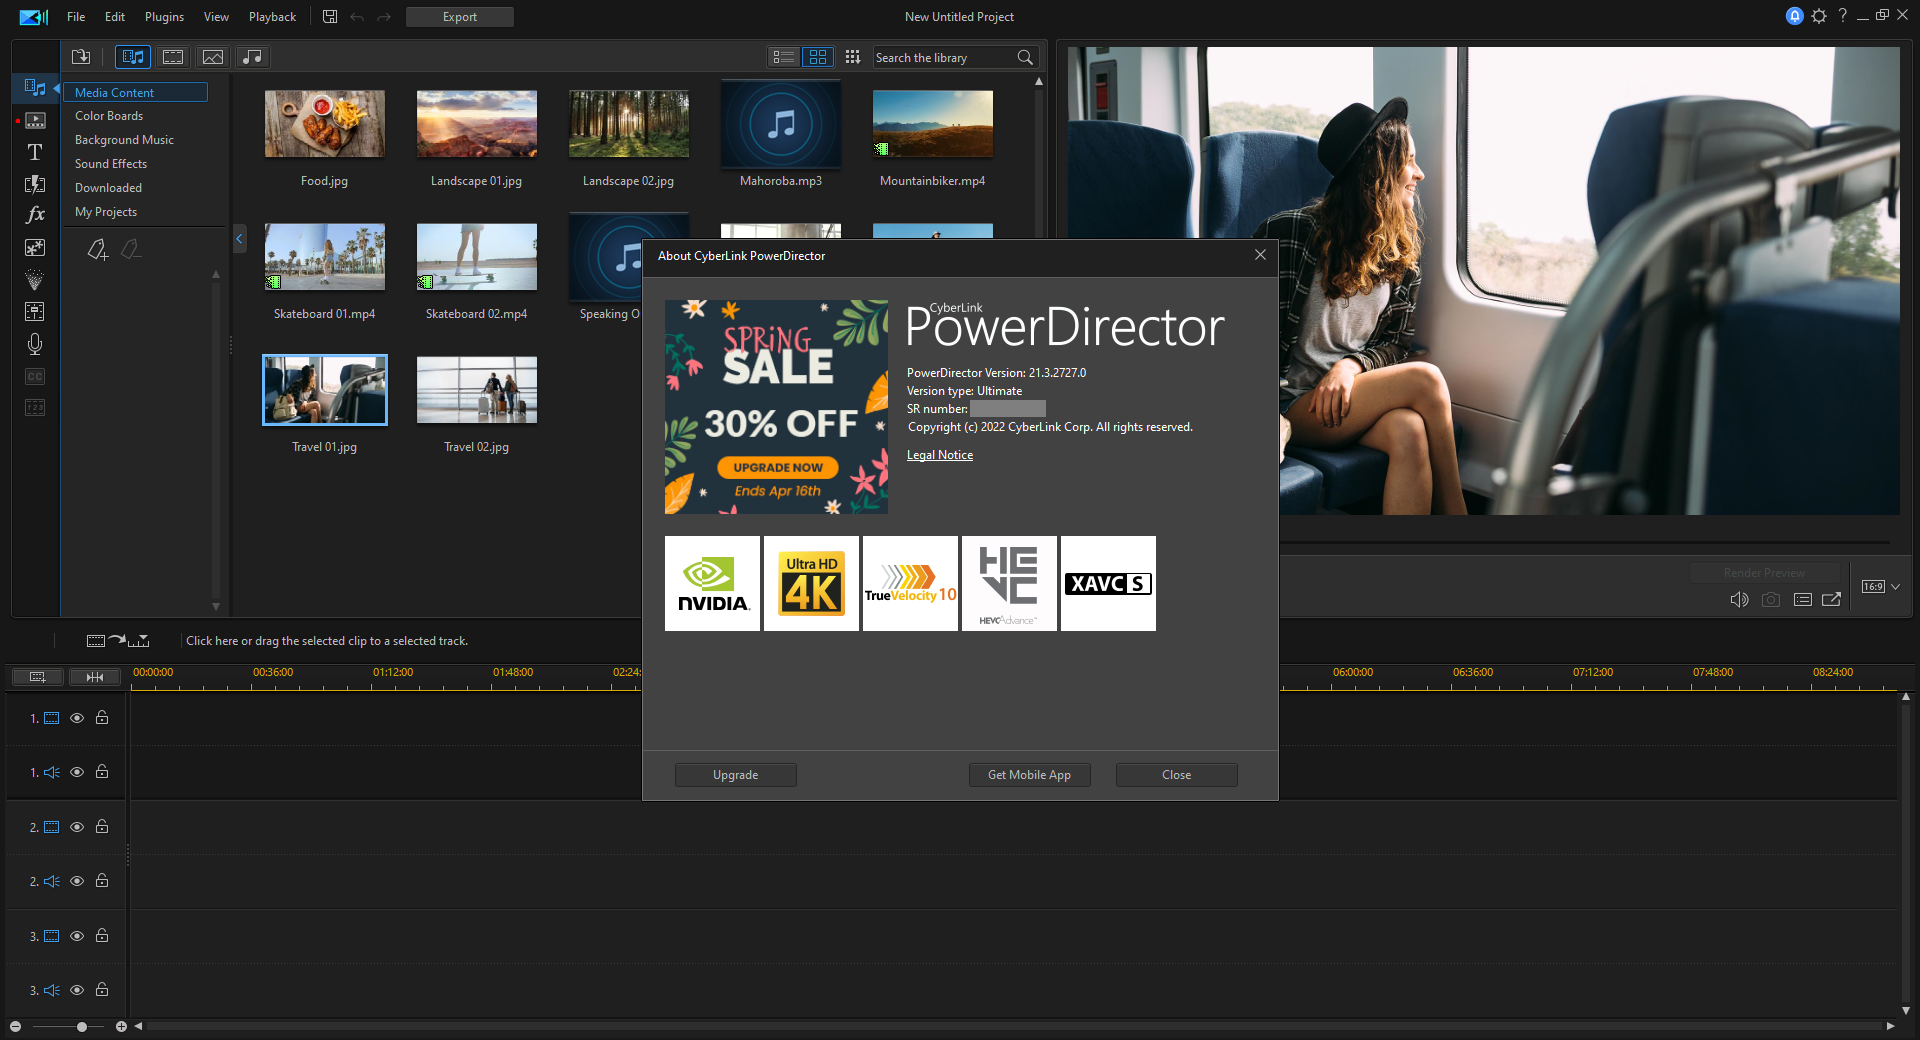Show all media types in library

133,57
